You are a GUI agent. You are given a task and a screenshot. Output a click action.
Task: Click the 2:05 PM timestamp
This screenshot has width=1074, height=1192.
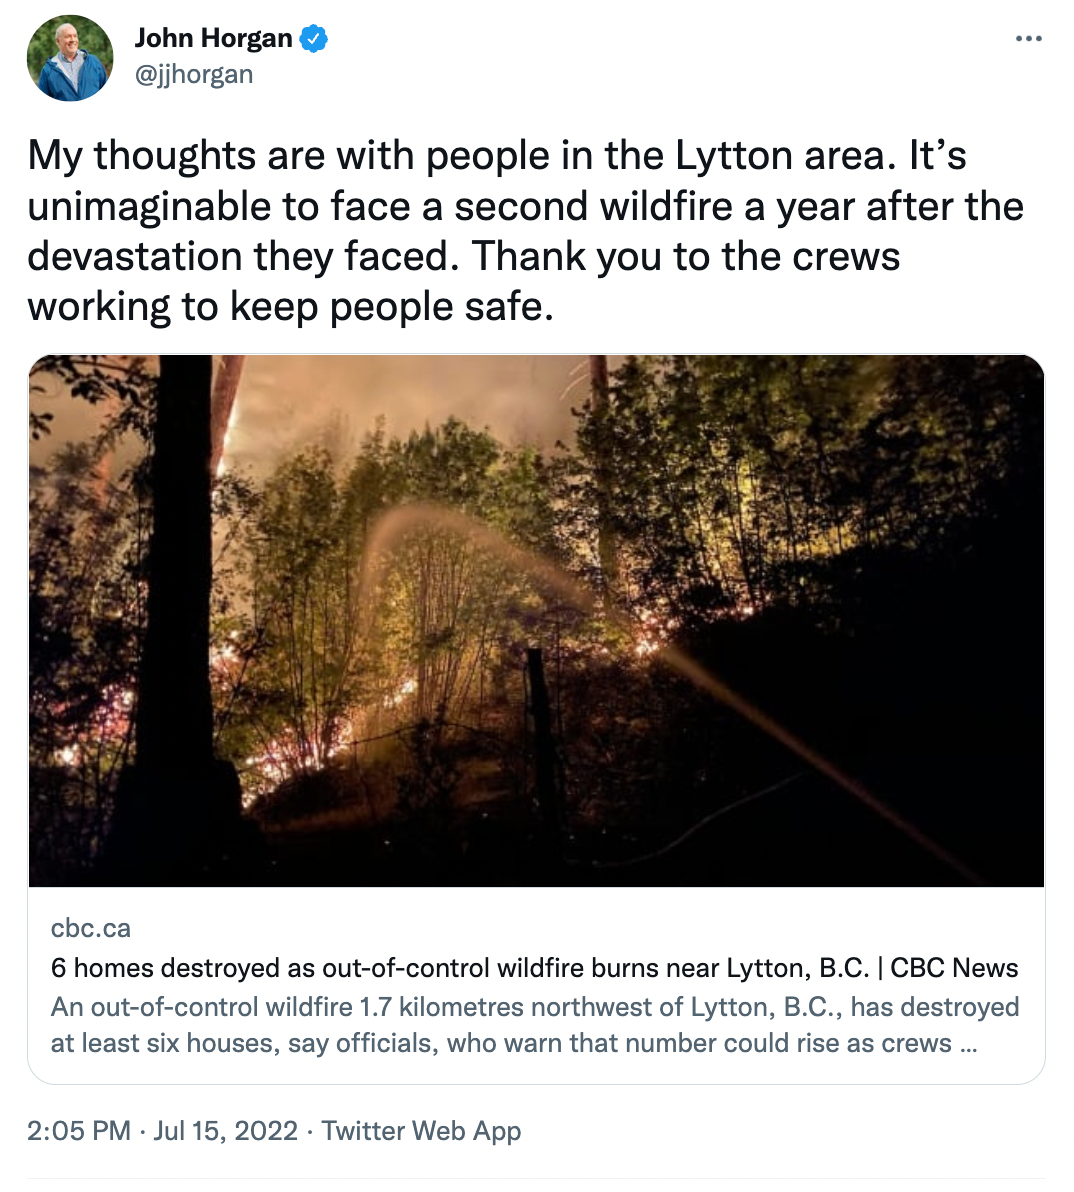(x=79, y=1131)
